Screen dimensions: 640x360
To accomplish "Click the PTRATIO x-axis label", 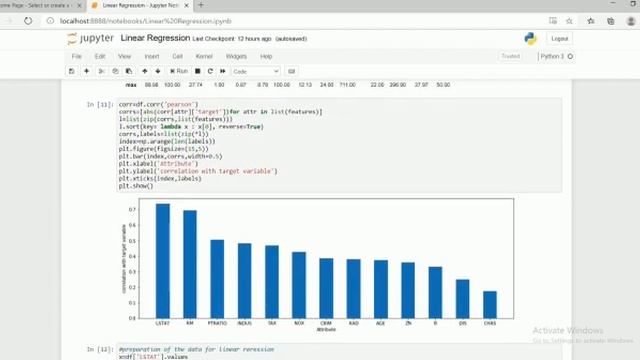I will click(x=217, y=323).
